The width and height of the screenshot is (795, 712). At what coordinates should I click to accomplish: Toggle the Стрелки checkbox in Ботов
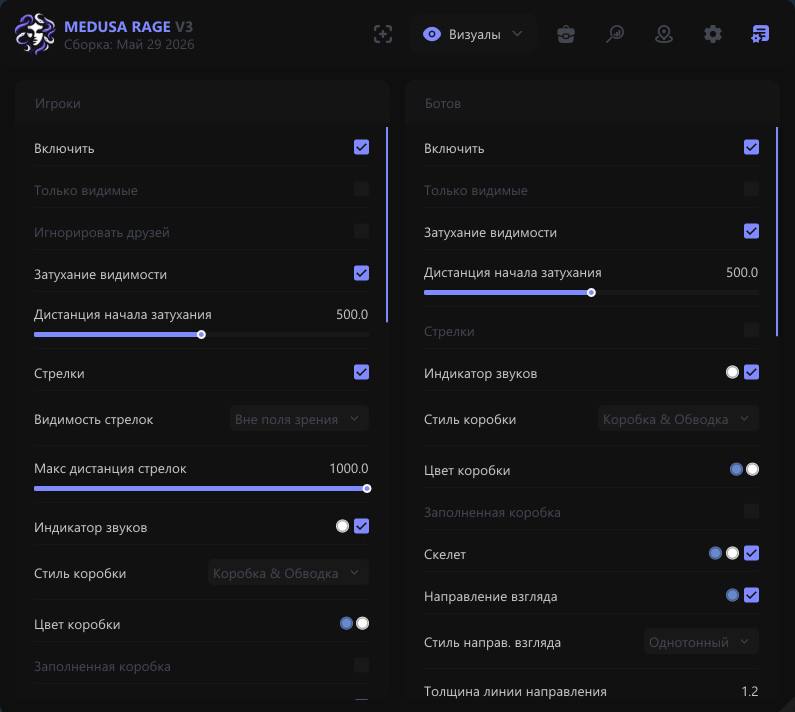coord(751,331)
